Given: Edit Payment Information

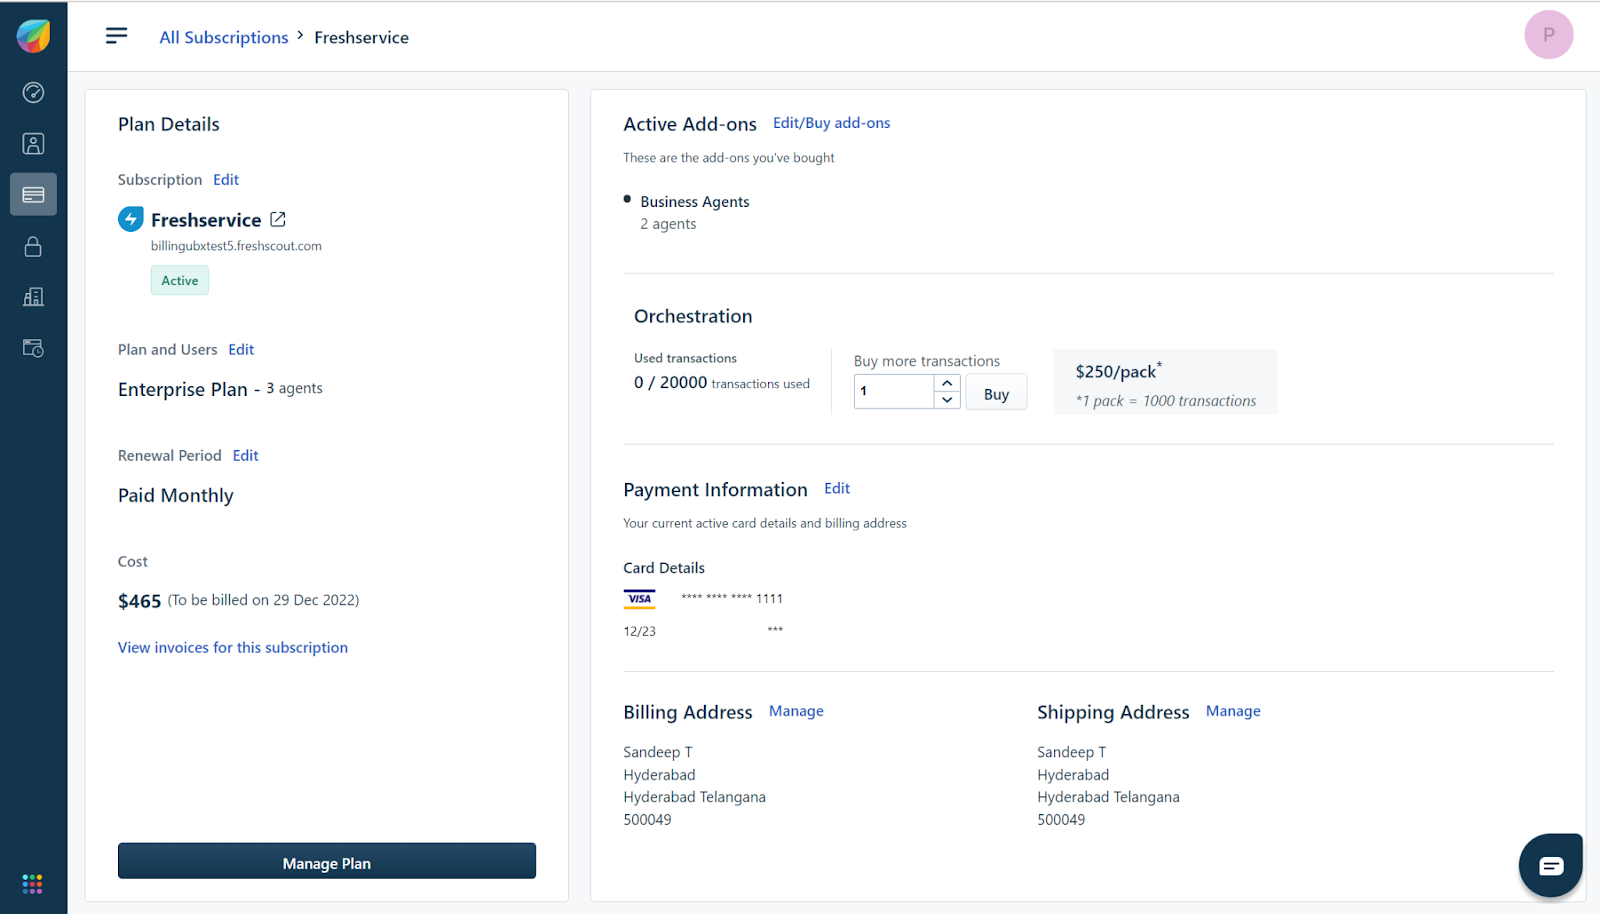Looking at the screenshot, I should (837, 489).
